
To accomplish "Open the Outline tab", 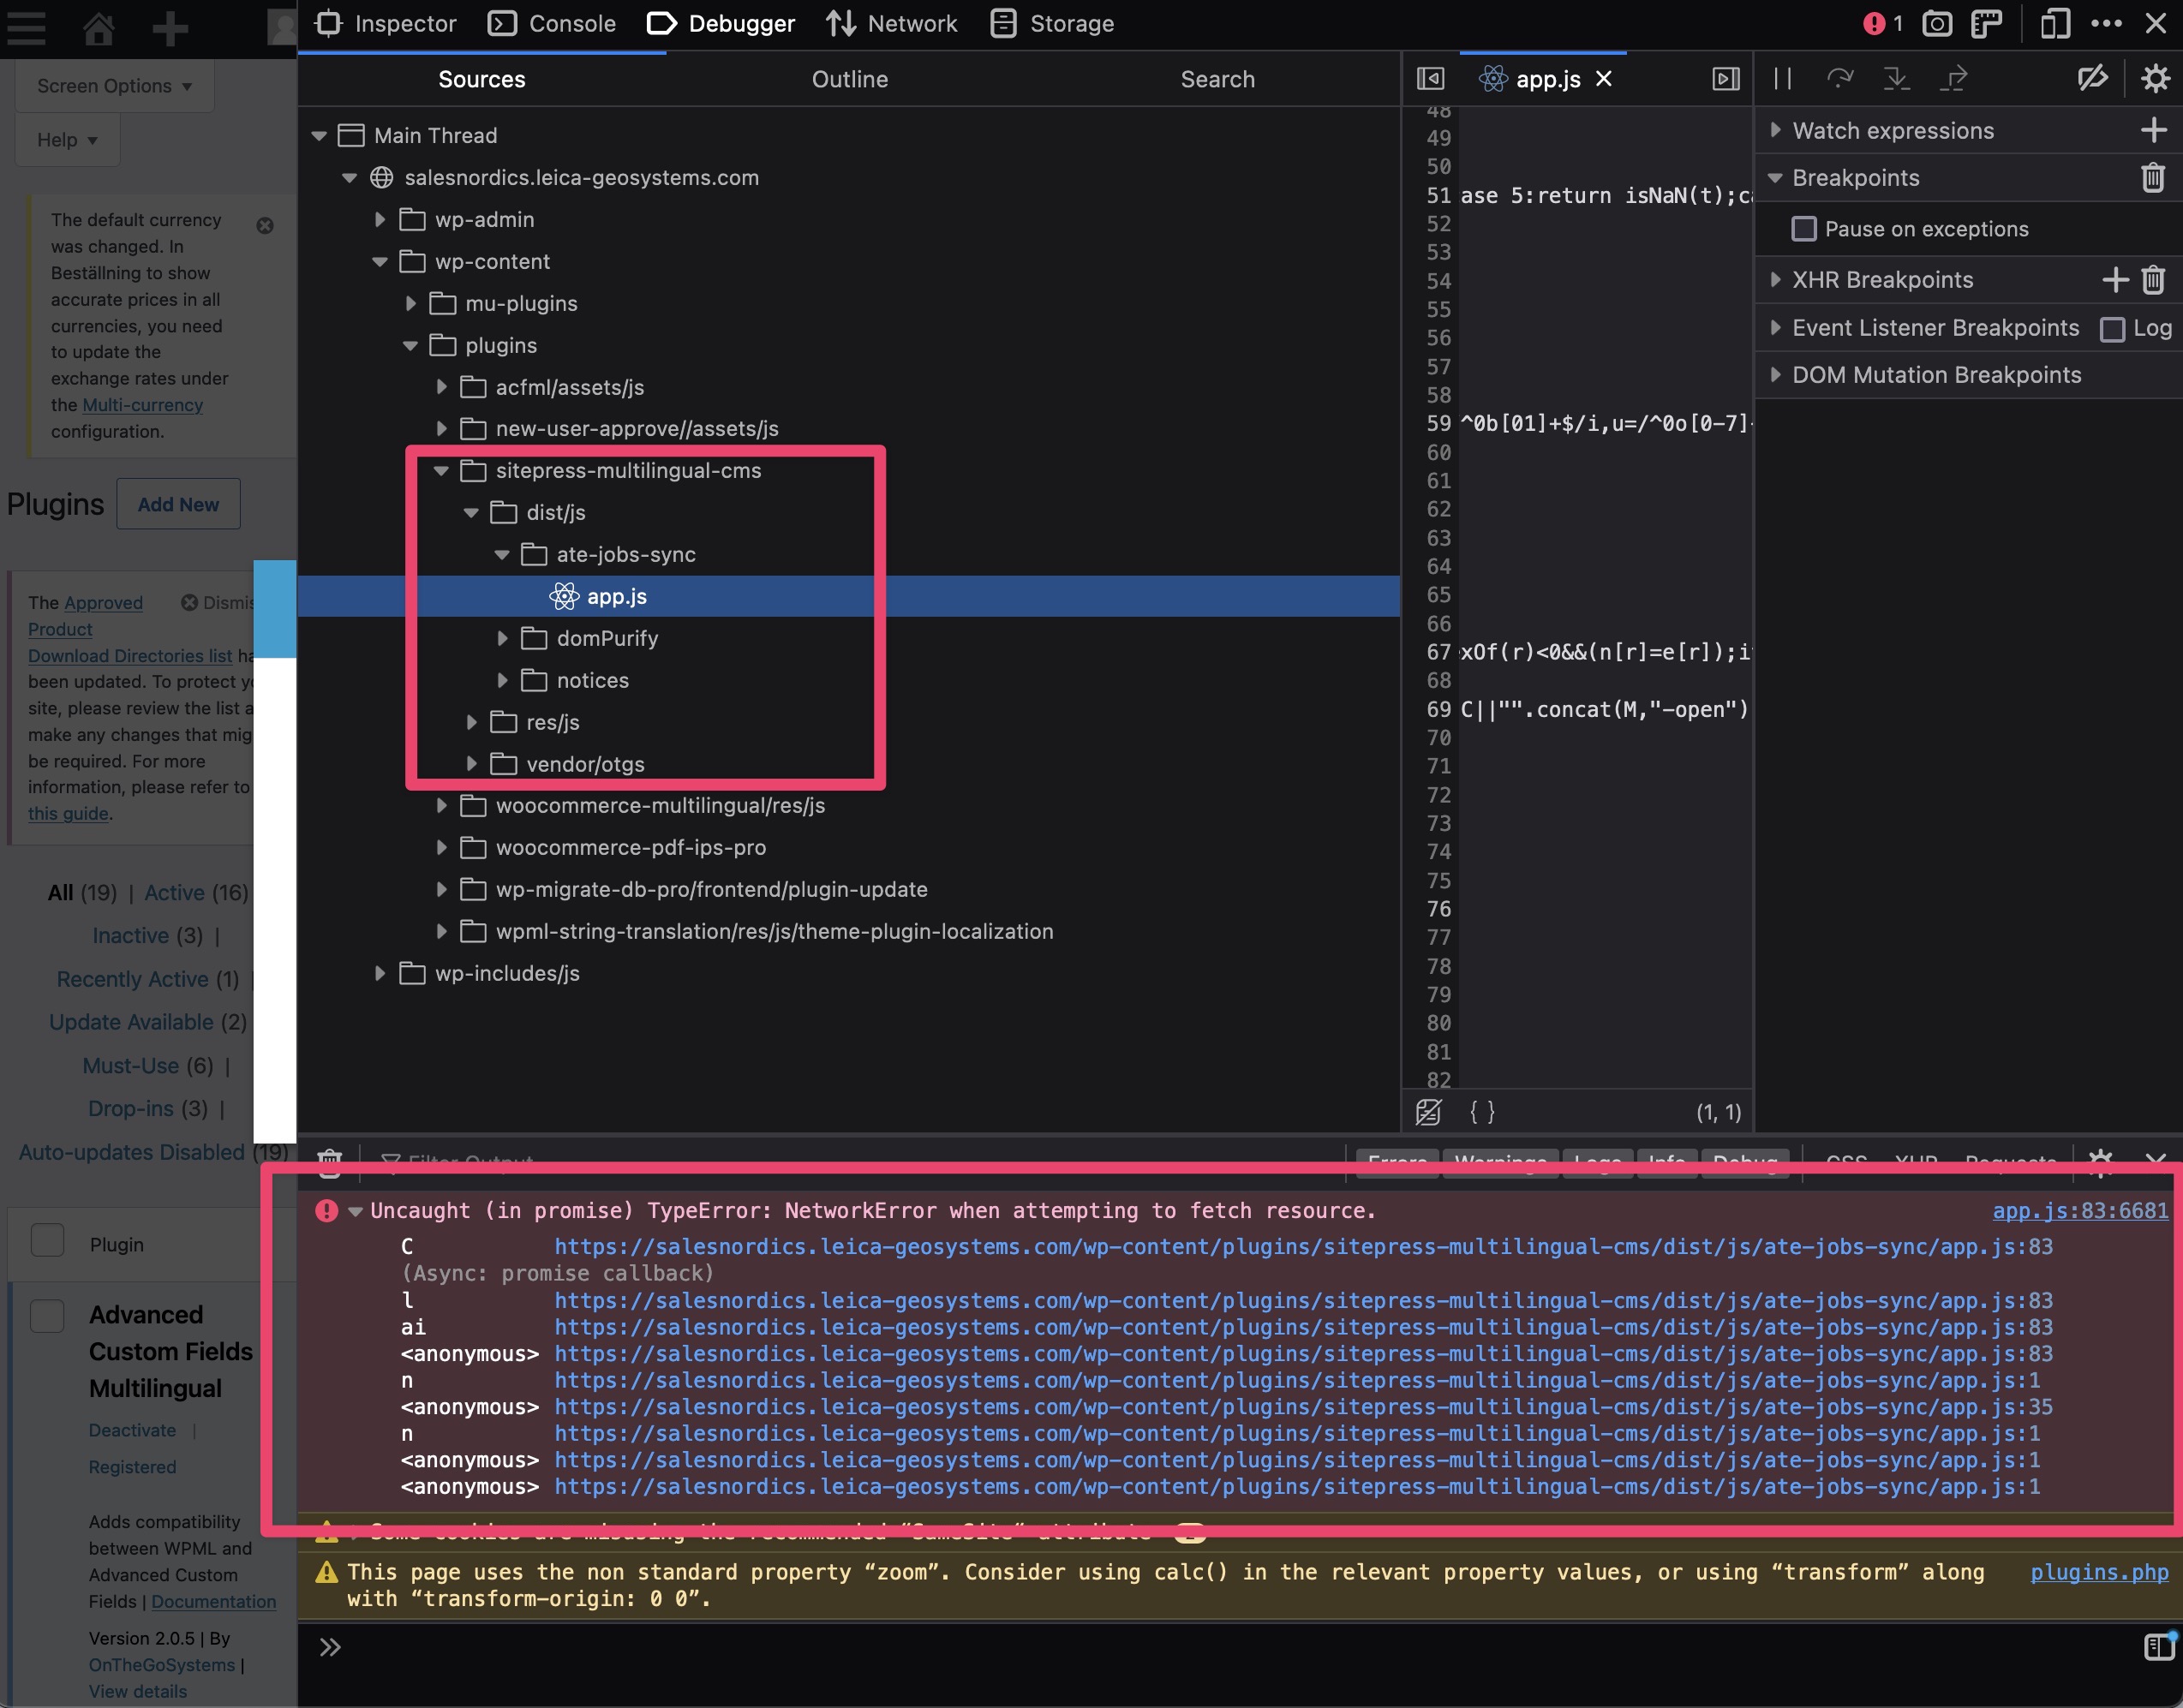I will point(849,79).
